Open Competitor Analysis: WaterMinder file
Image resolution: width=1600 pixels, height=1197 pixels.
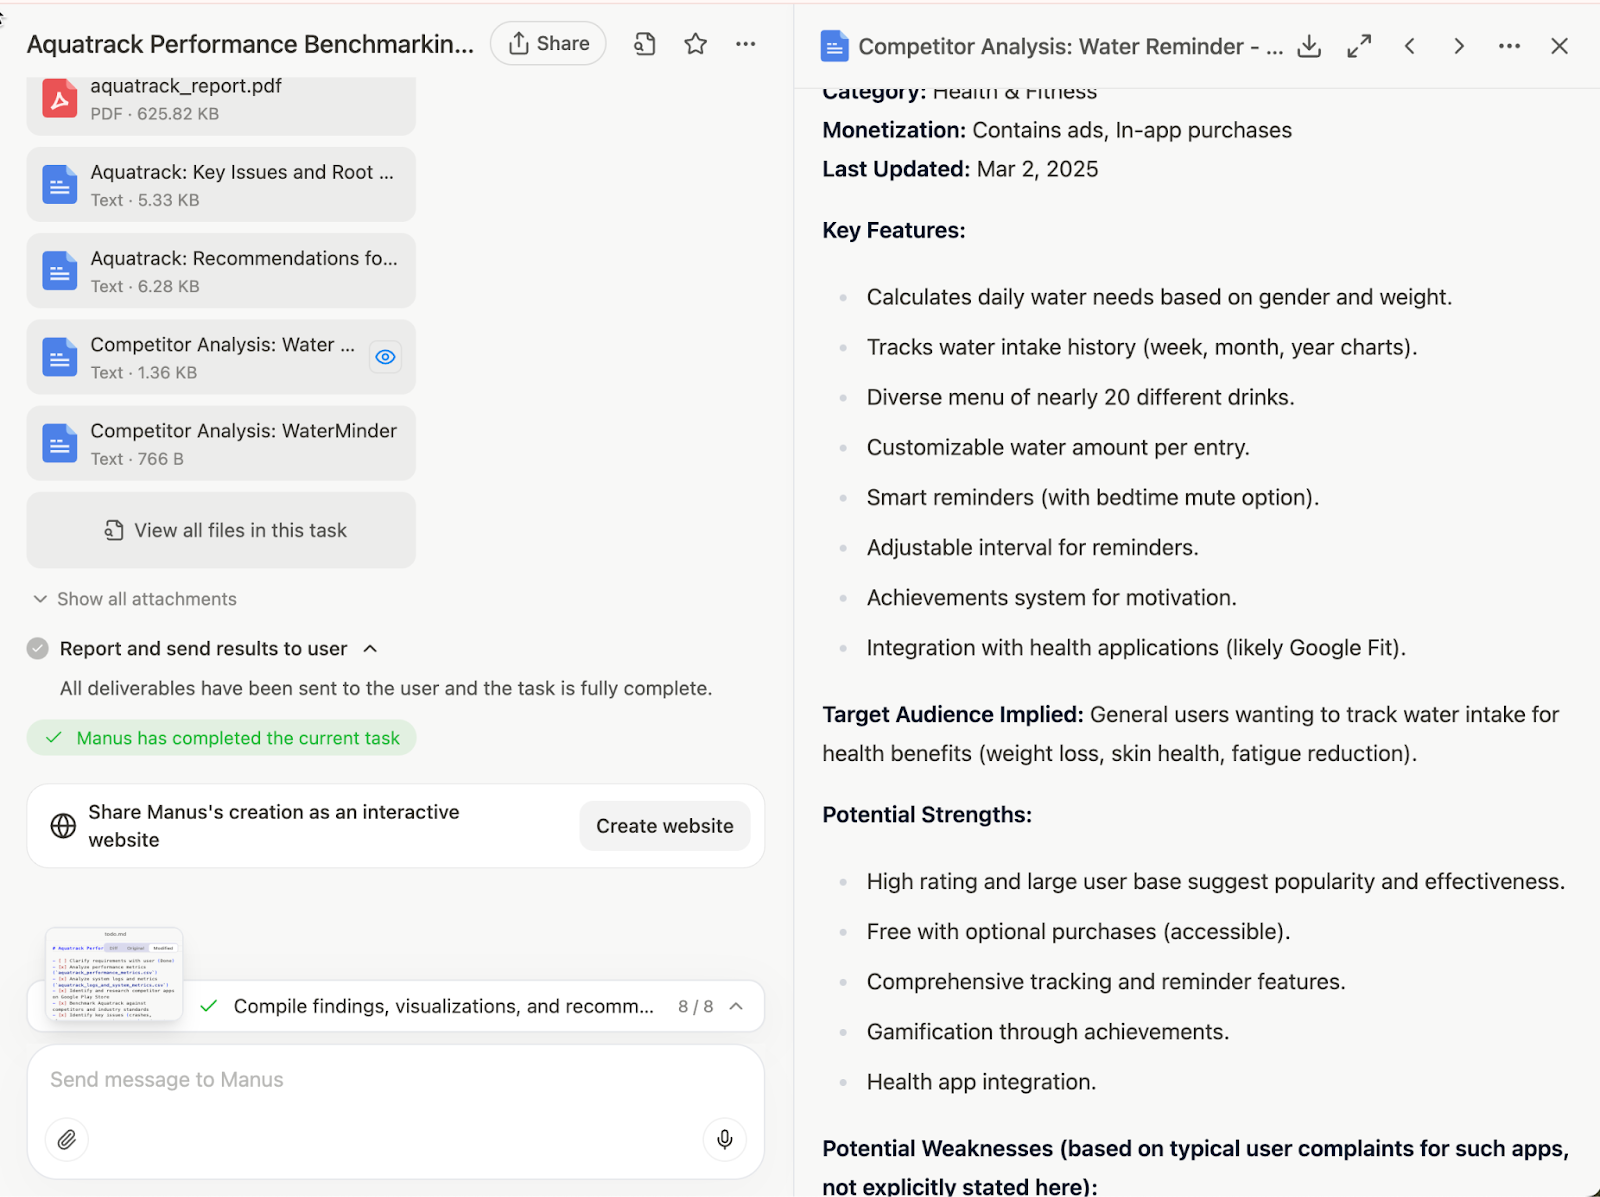click(221, 443)
